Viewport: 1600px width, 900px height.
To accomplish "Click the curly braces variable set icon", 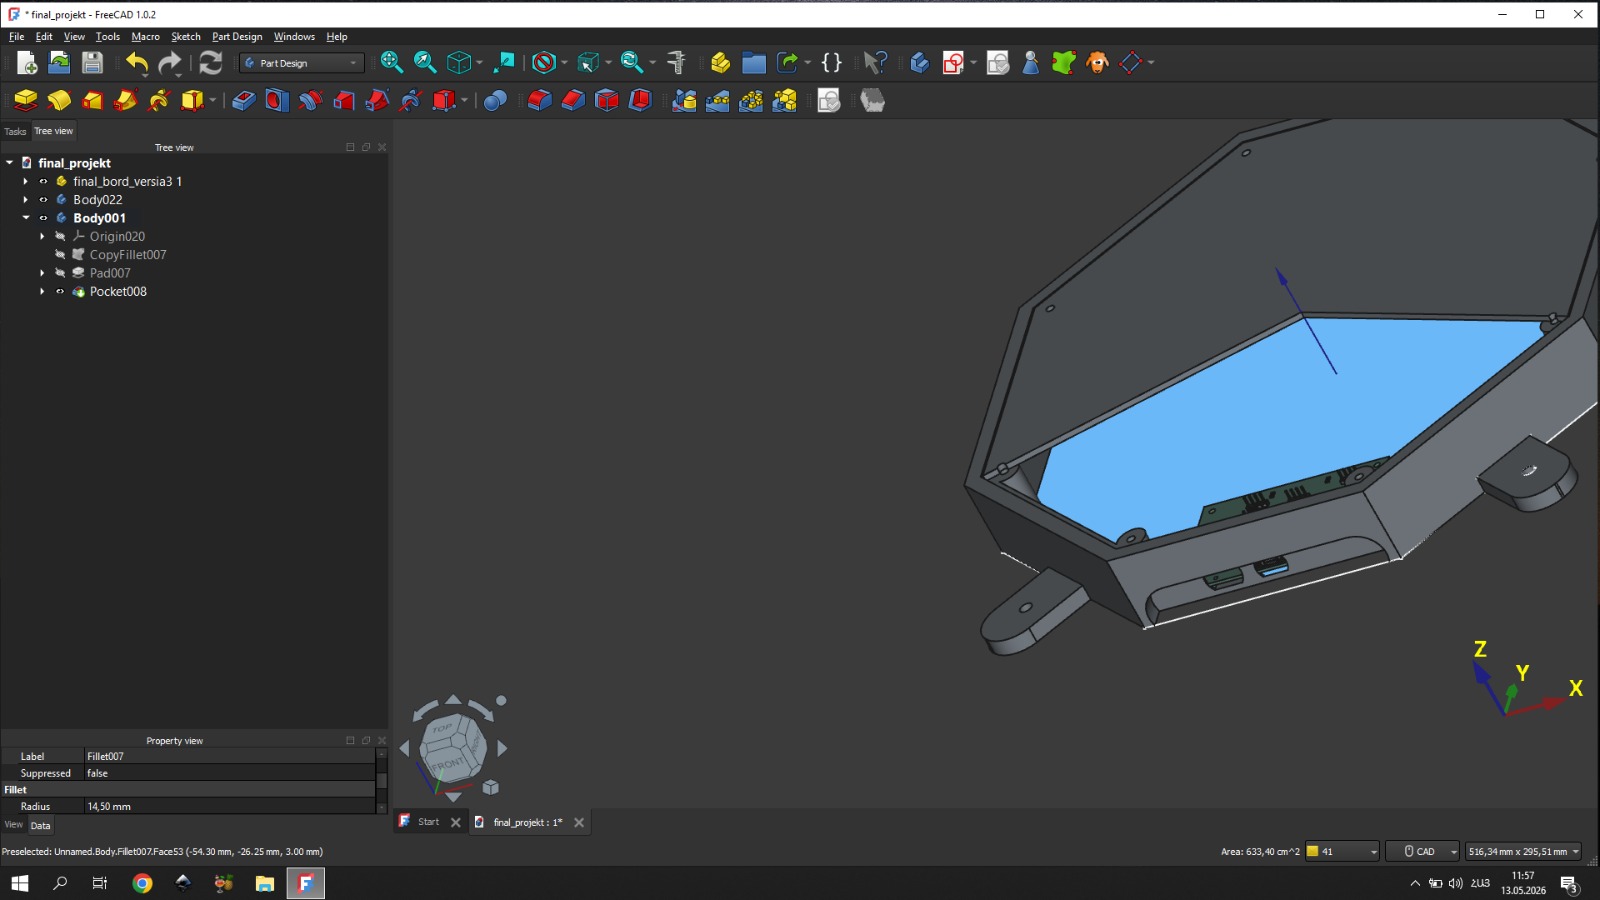I will pos(831,63).
